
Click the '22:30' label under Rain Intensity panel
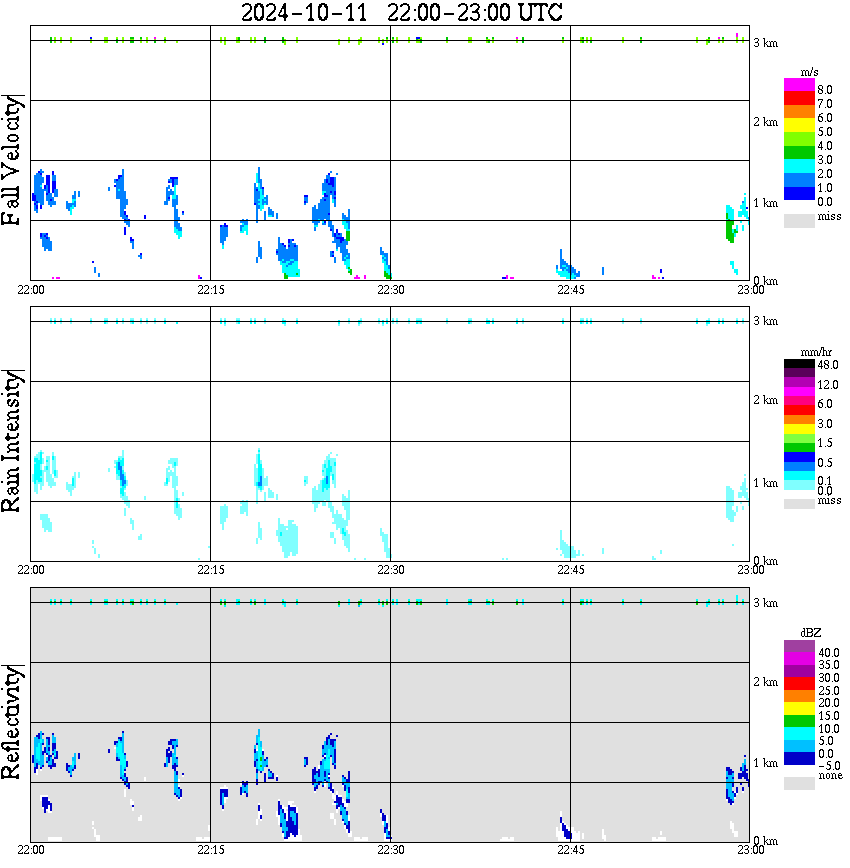coord(391,570)
